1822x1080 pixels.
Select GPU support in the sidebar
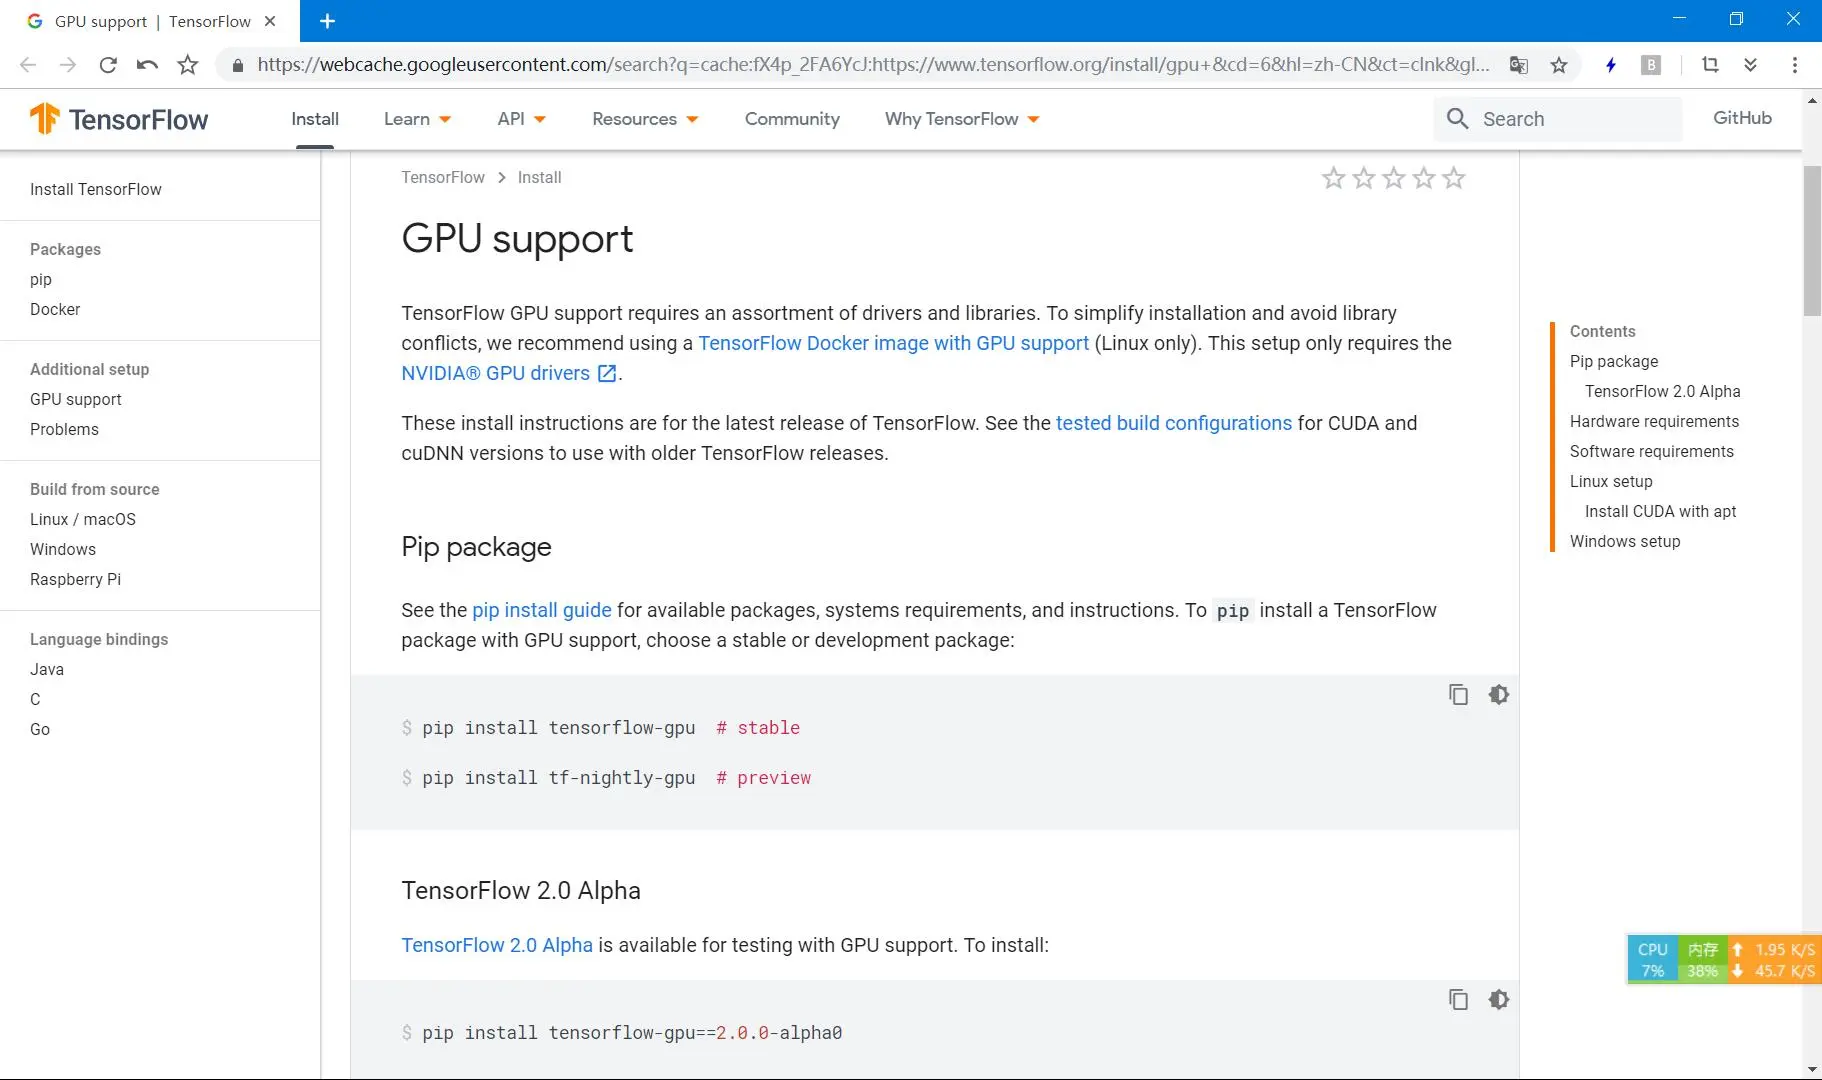click(76, 399)
